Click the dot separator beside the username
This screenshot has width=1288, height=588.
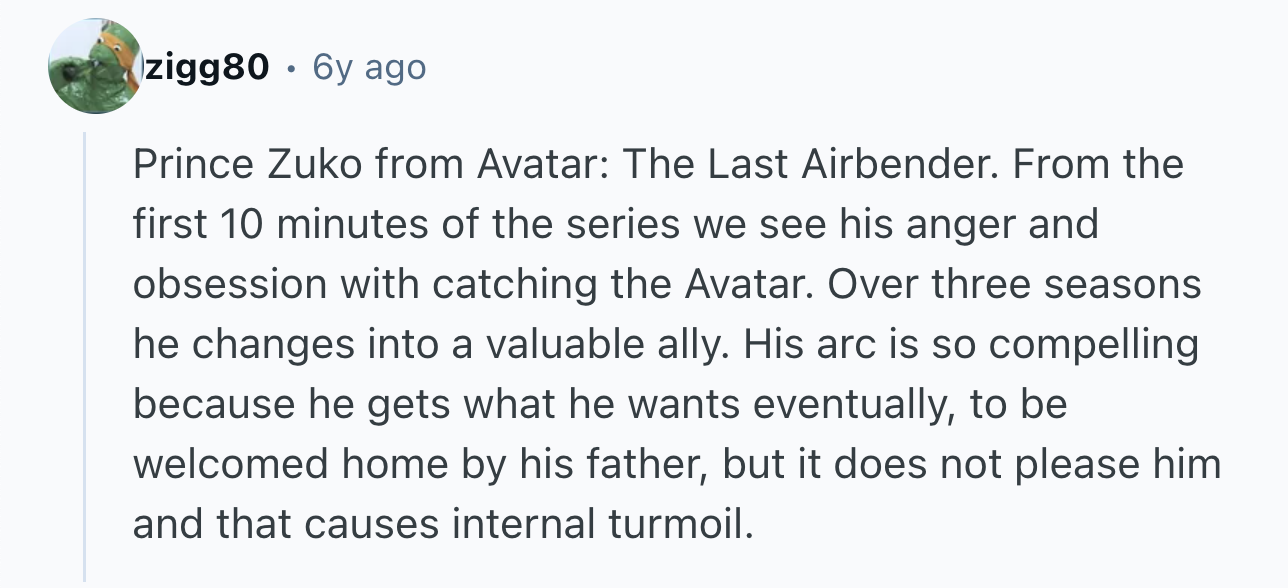click(x=291, y=68)
